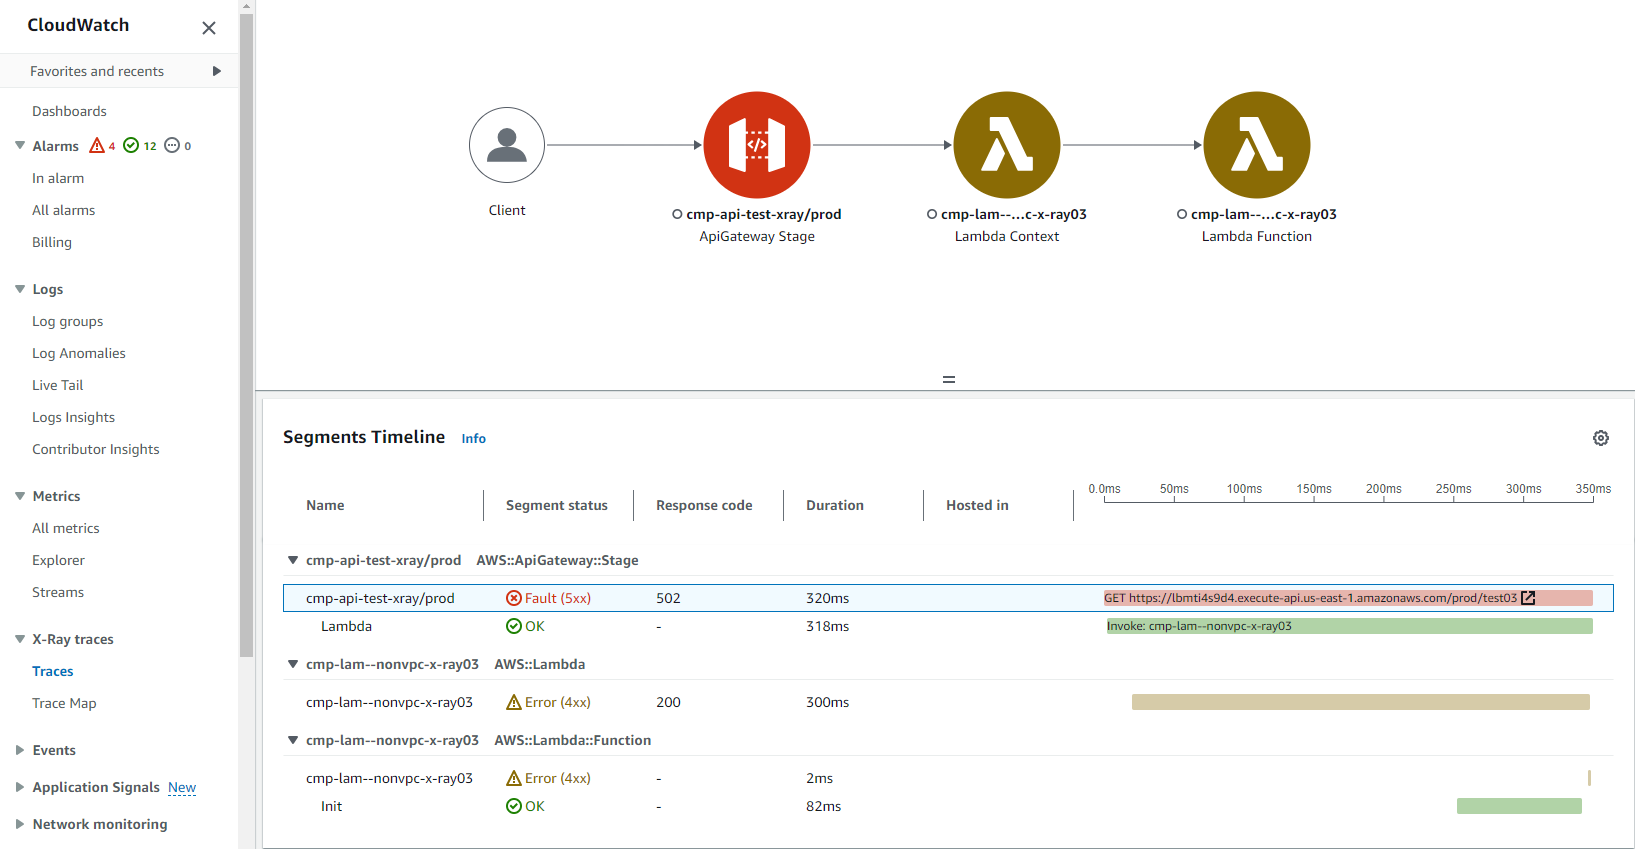Close the CloudWatch navigation panel
Viewport: 1635px width, 849px height.
tap(209, 28)
